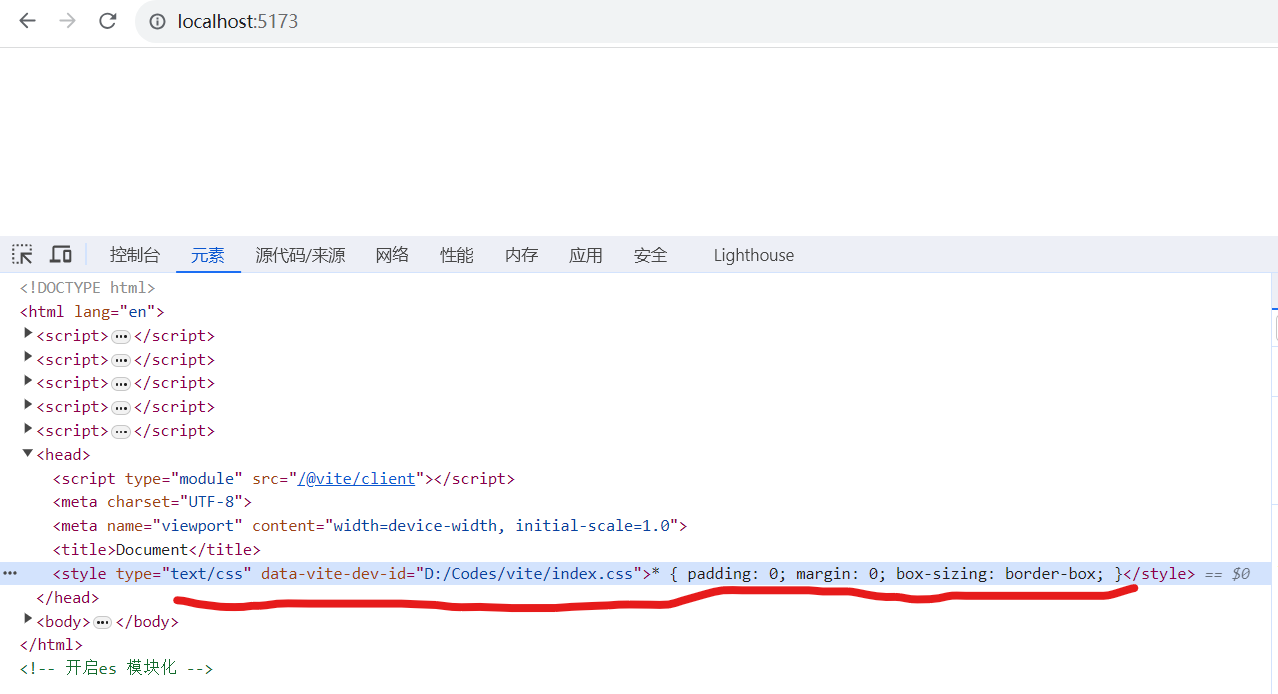Select the title Document node
This screenshot has height=694, width=1278.
(x=157, y=550)
